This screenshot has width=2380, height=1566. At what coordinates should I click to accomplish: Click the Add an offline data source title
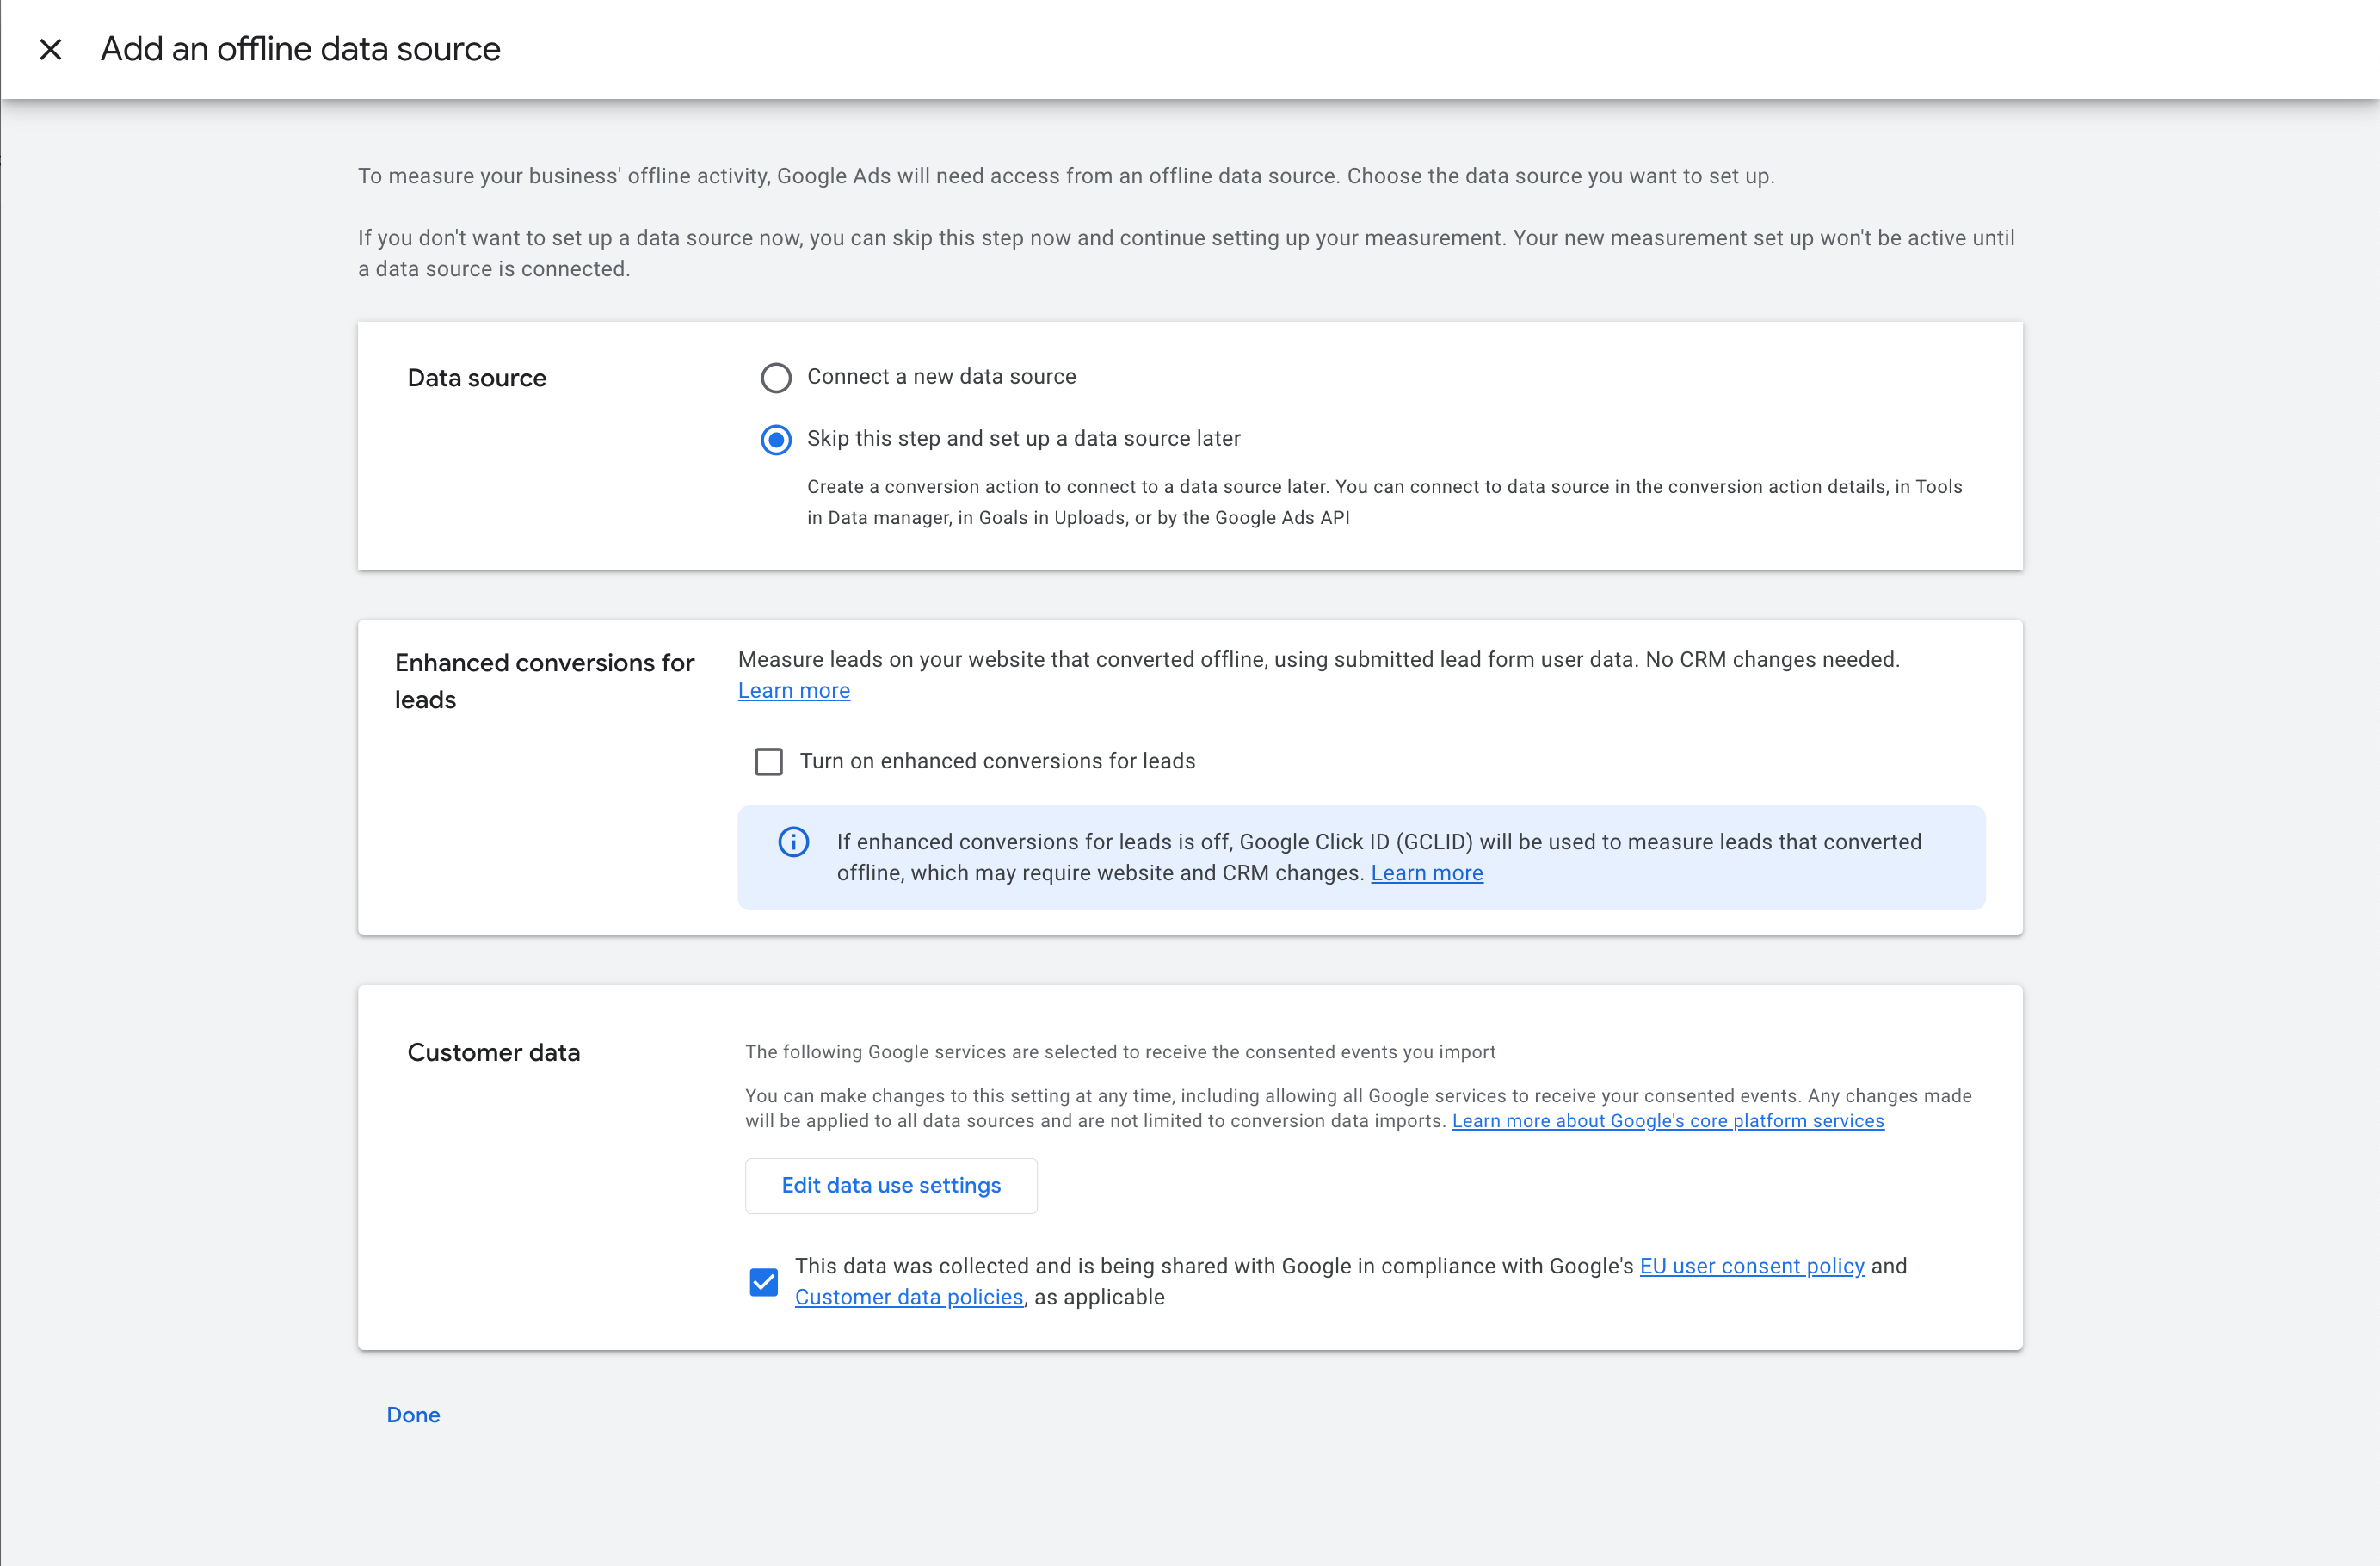pos(299,48)
